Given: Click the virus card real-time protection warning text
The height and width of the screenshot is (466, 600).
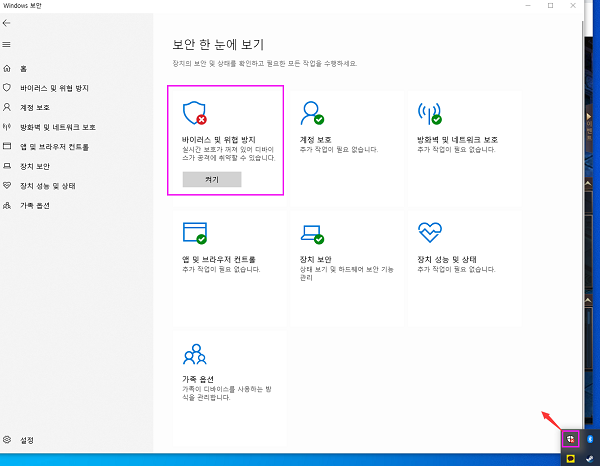Looking at the screenshot, I should [x=229, y=153].
